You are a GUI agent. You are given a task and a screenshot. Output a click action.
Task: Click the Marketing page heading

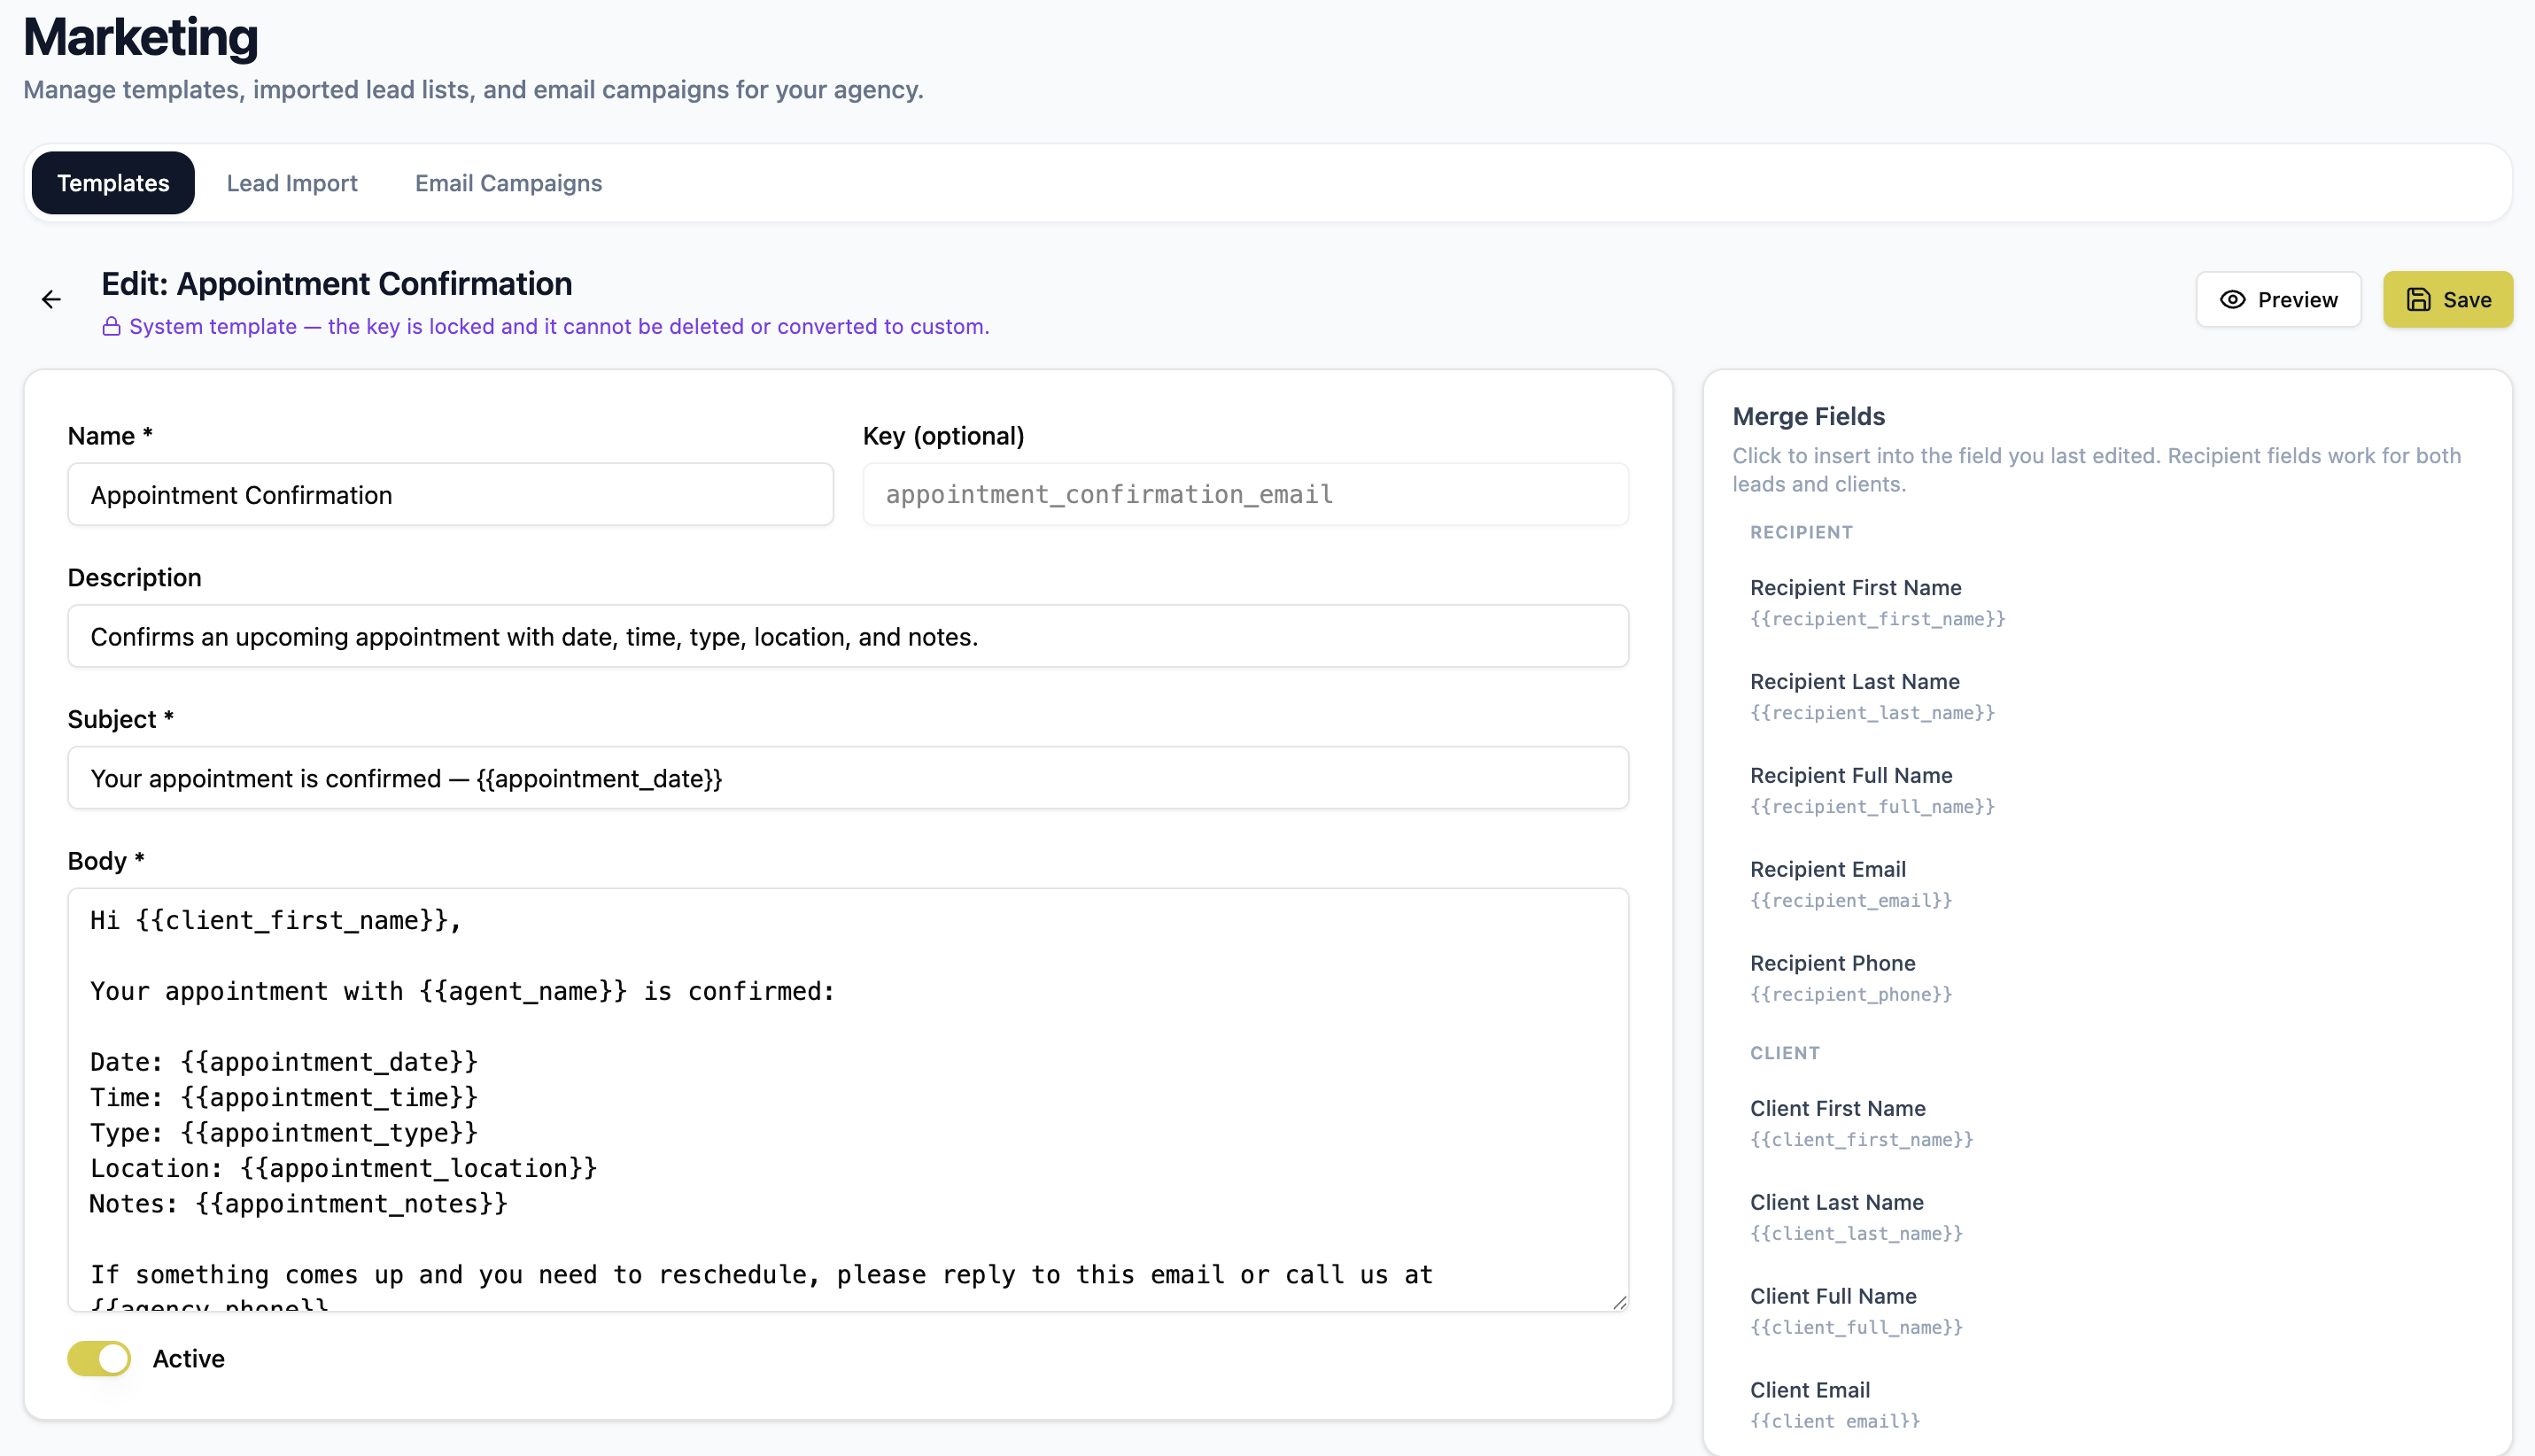[x=140, y=37]
